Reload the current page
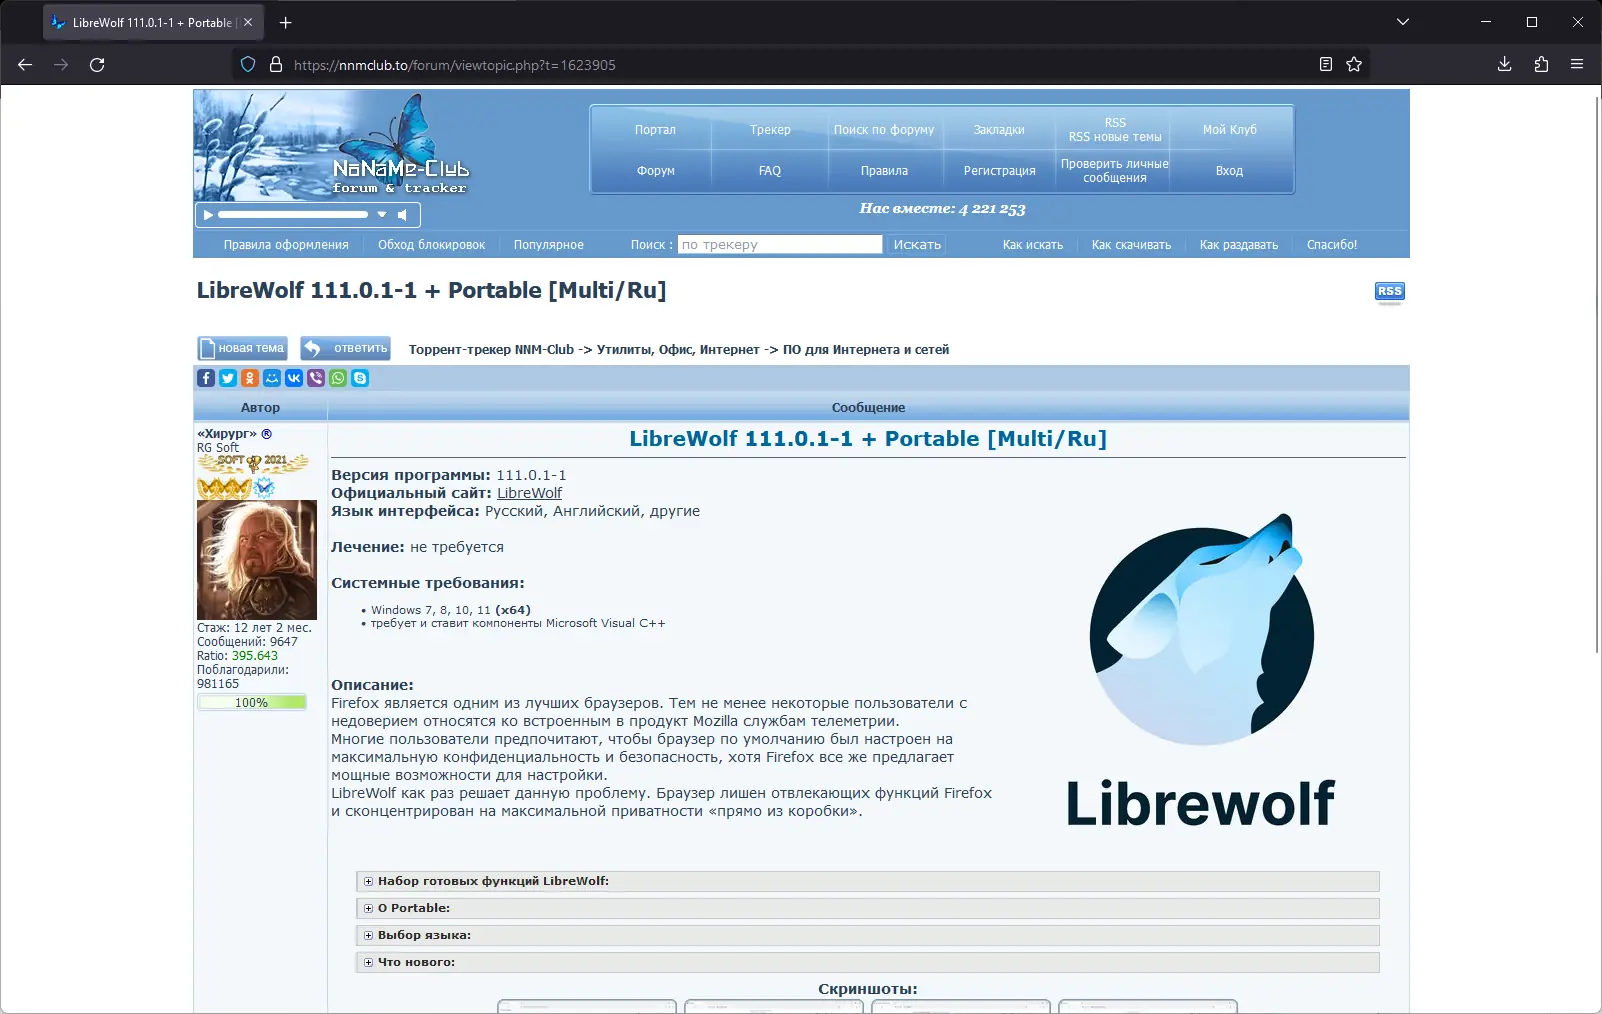 coord(97,65)
